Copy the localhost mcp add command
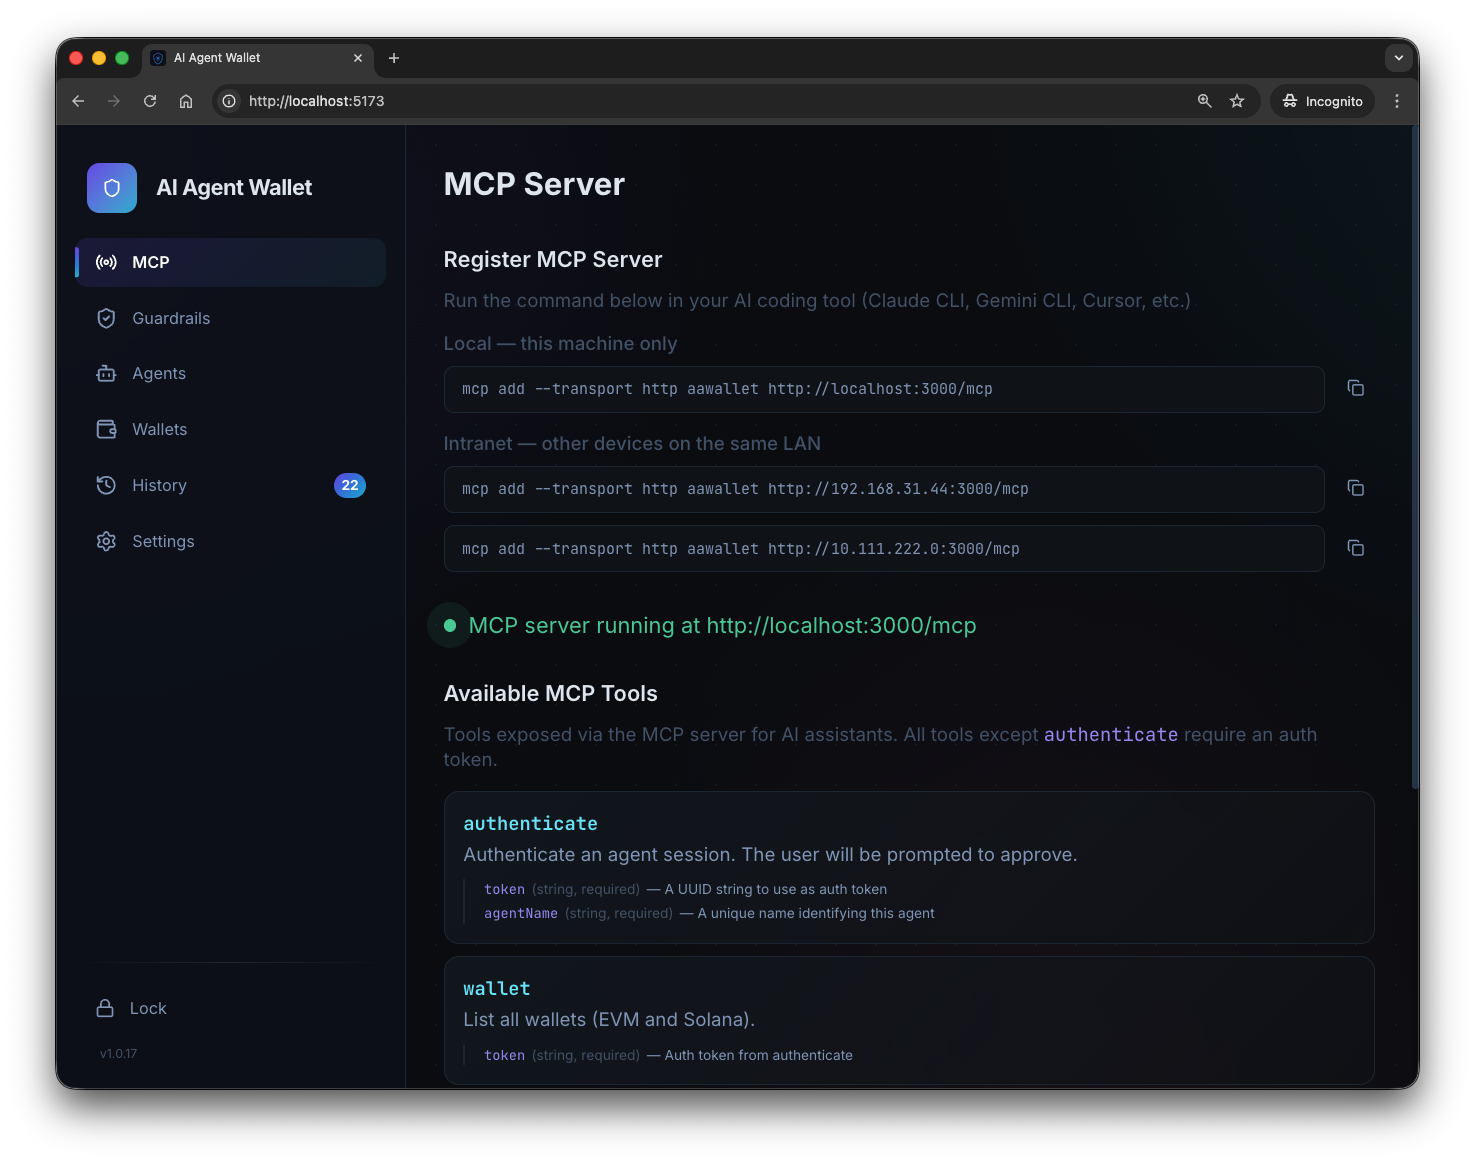 pyautogui.click(x=1355, y=388)
